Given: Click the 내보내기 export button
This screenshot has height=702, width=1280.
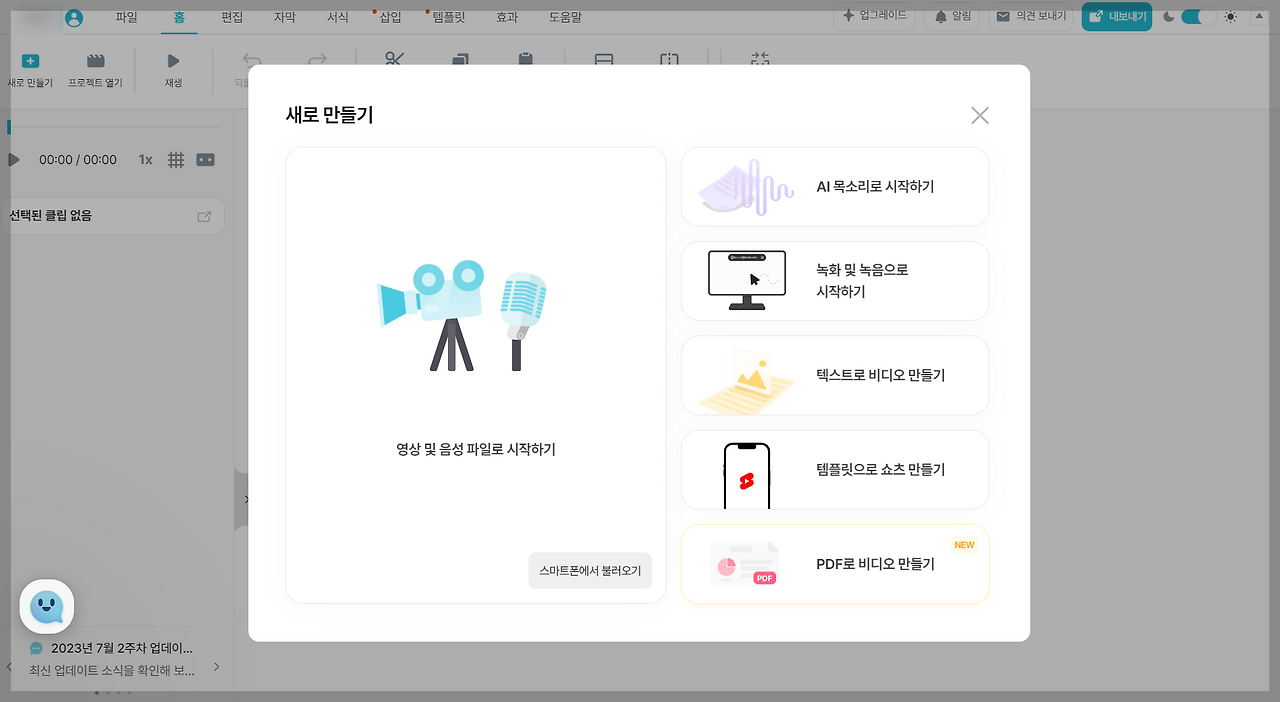Looking at the screenshot, I should [x=1117, y=17].
